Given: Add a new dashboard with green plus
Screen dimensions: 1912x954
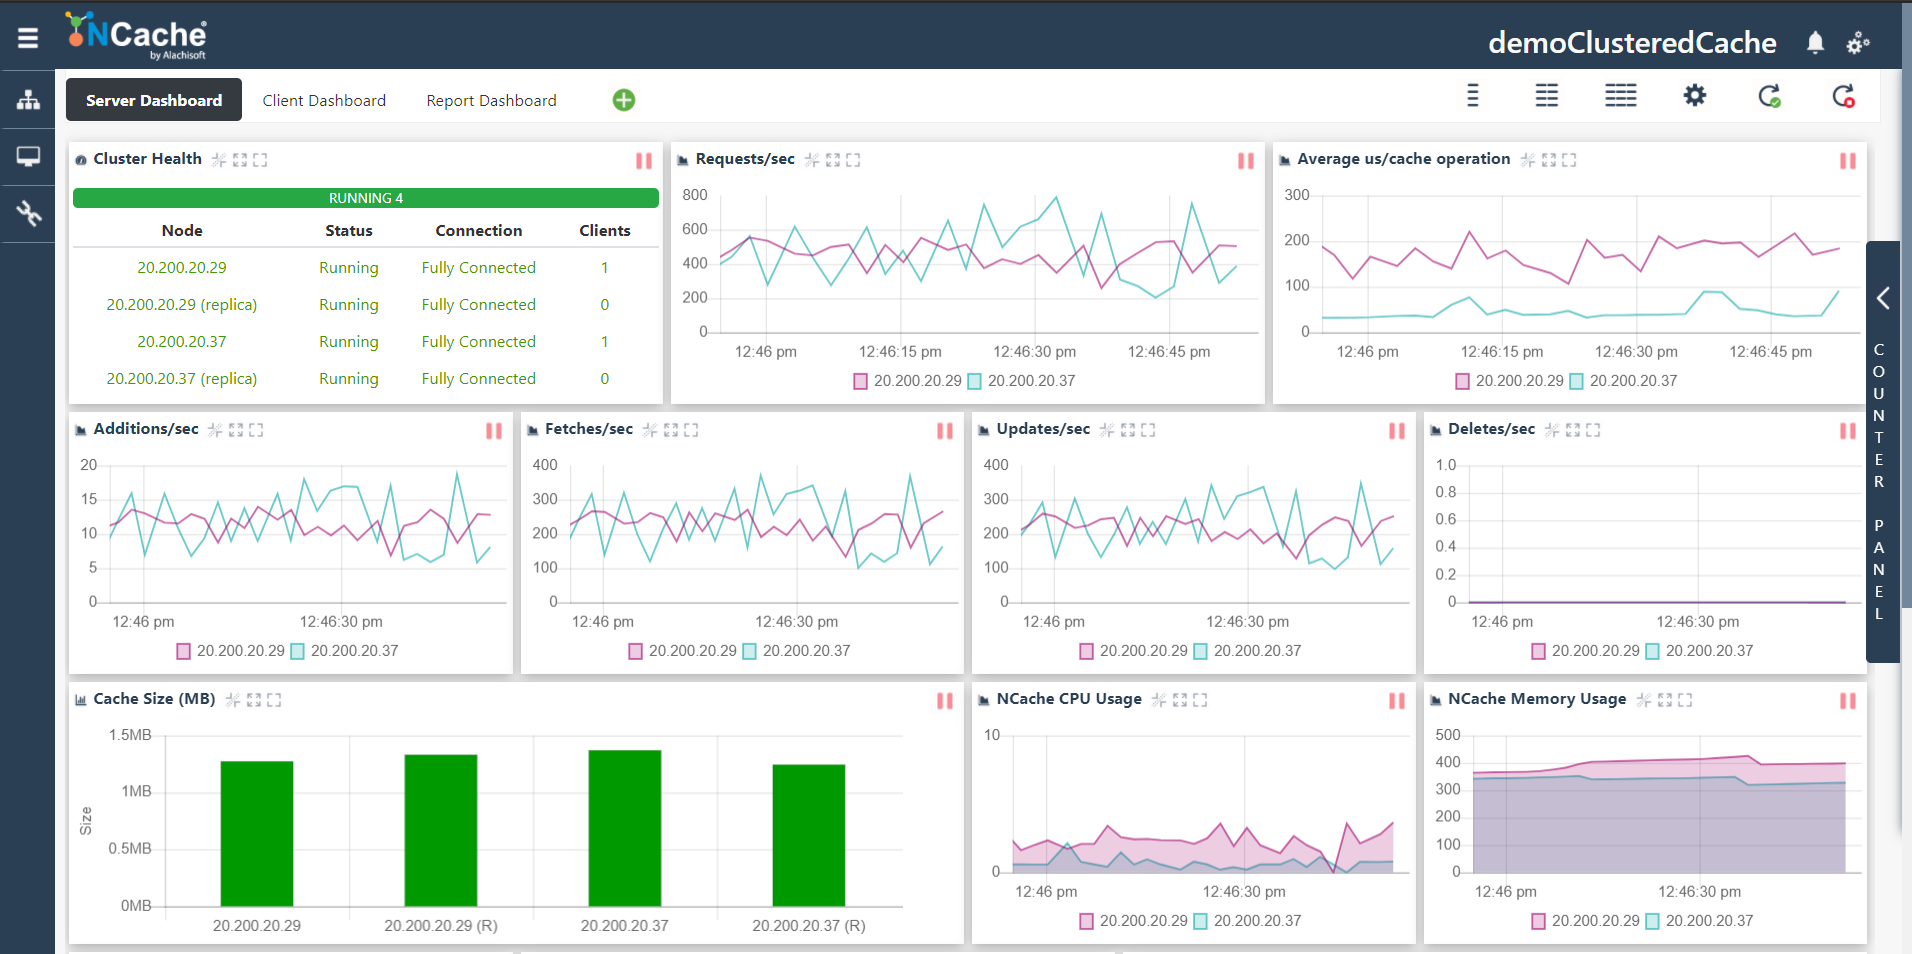Looking at the screenshot, I should (624, 100).
